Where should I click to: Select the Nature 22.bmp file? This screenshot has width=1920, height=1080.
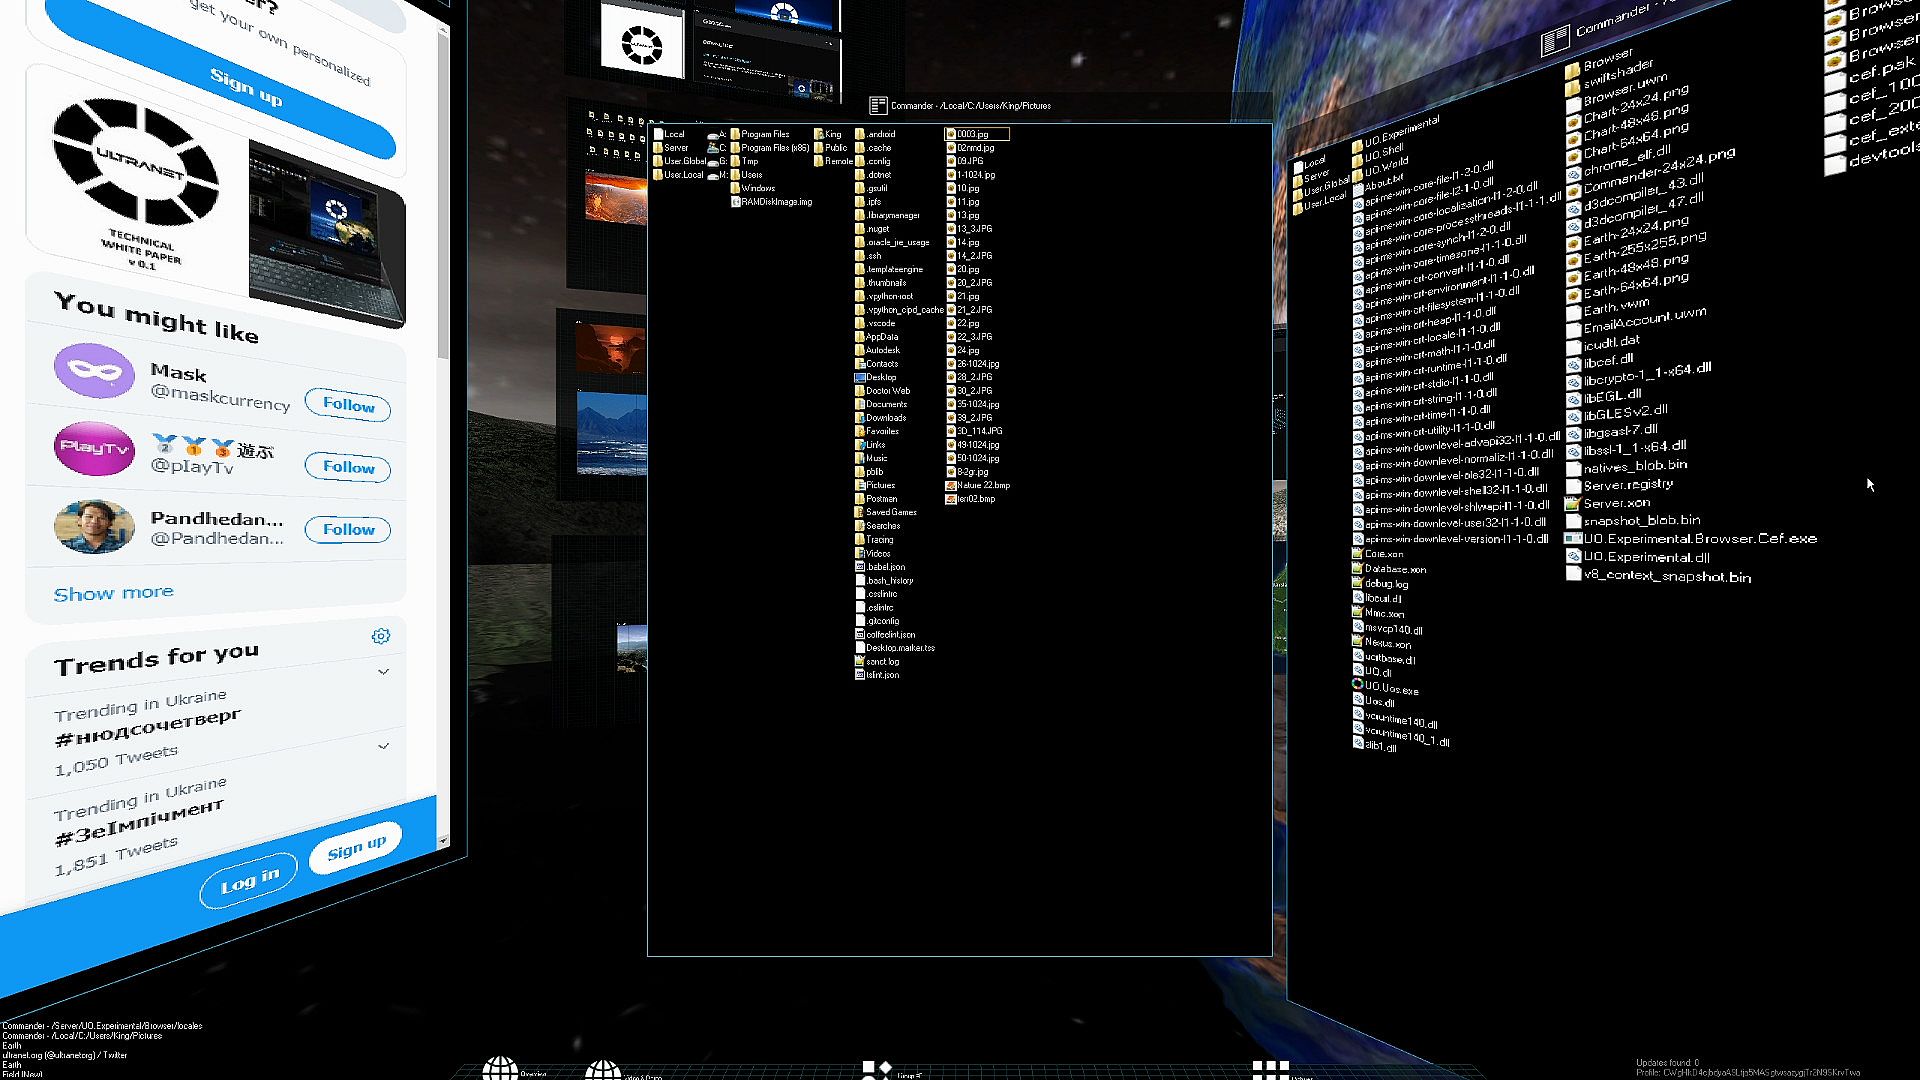click(x=982, y=485)
